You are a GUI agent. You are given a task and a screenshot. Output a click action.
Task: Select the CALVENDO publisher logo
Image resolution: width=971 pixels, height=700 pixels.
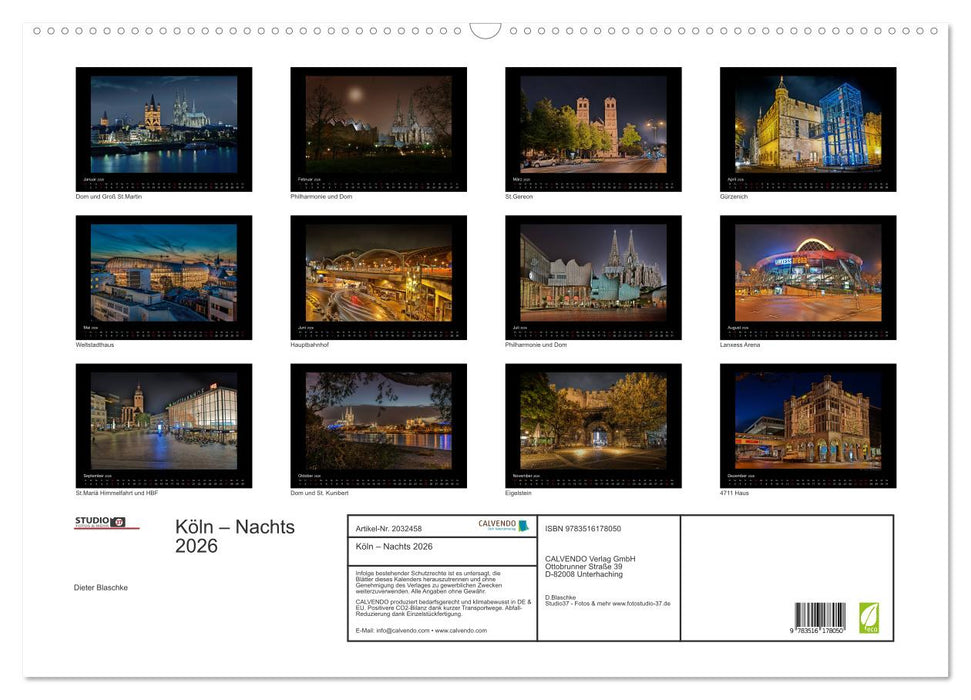pos(495,524)
